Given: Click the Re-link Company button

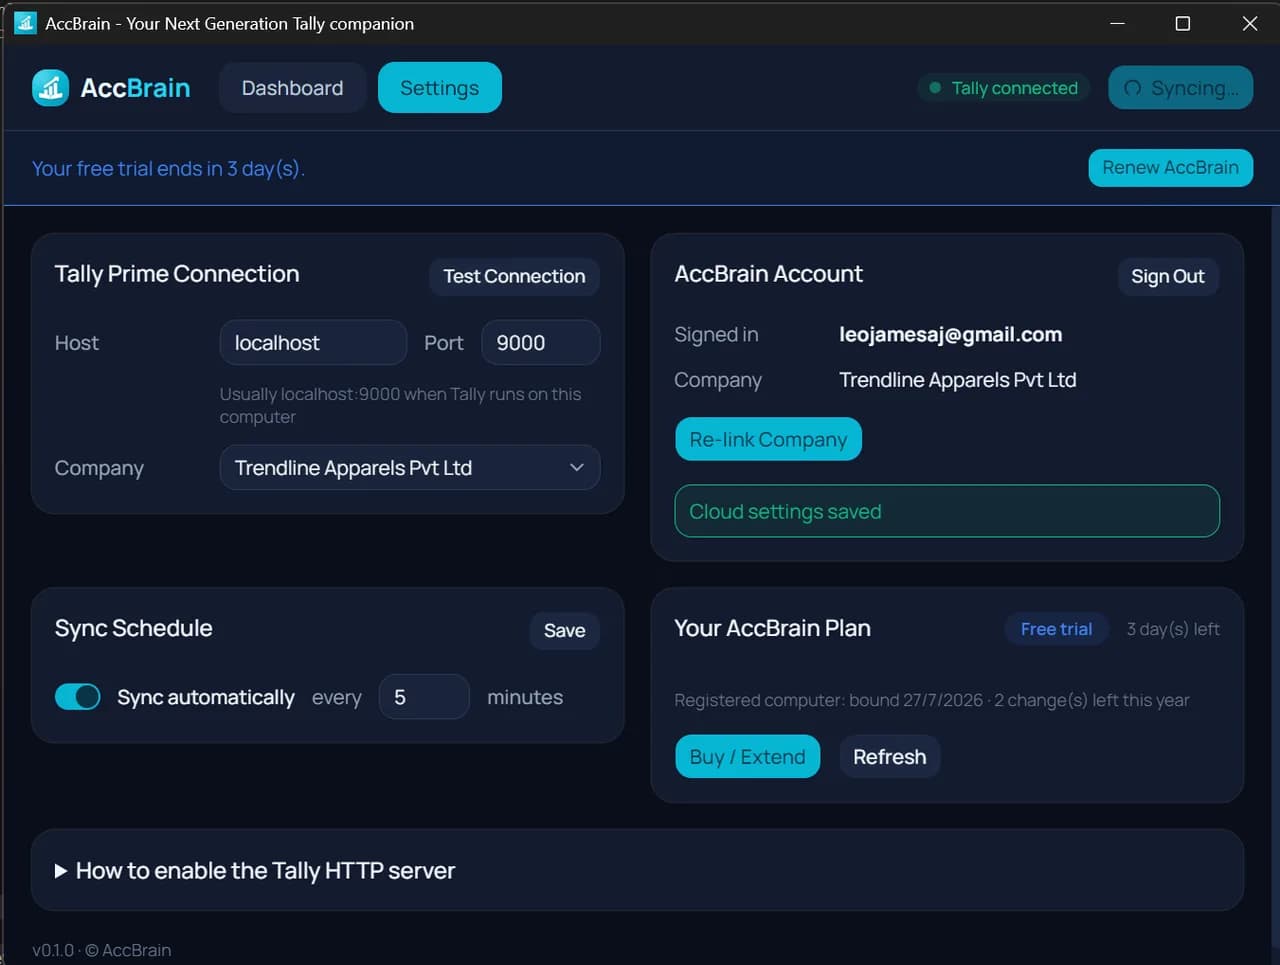Looking at the screenshot, I should (x=768, y=439).
